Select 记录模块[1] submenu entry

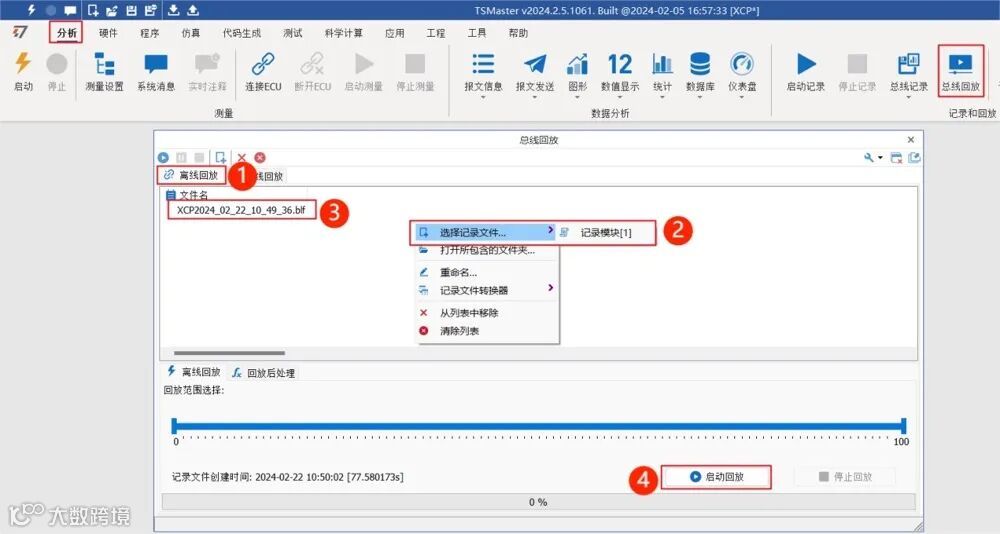606,233
